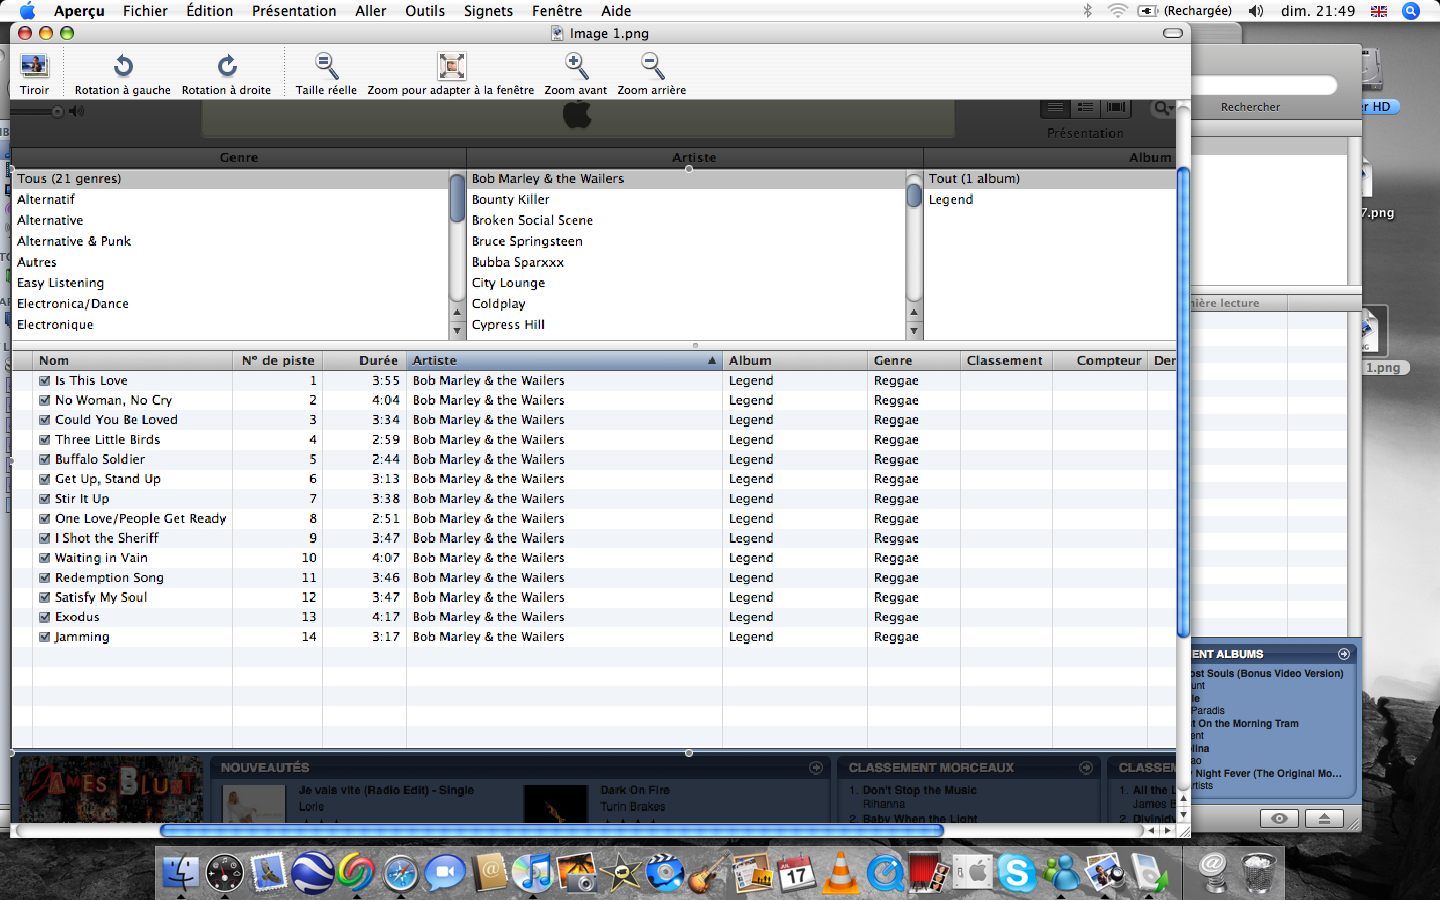Open GarageBand guitar icon in Dock
This screenshot has width=1440, height=900.
click(708, 873)
